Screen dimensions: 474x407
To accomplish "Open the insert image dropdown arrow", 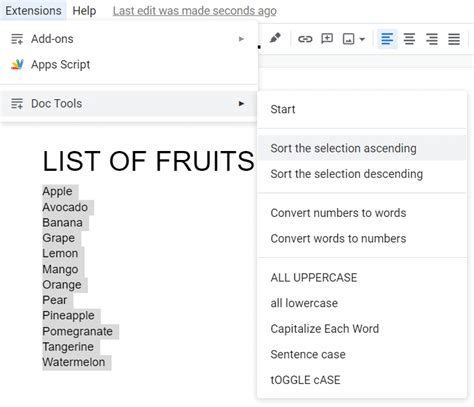I will point(362,39).
